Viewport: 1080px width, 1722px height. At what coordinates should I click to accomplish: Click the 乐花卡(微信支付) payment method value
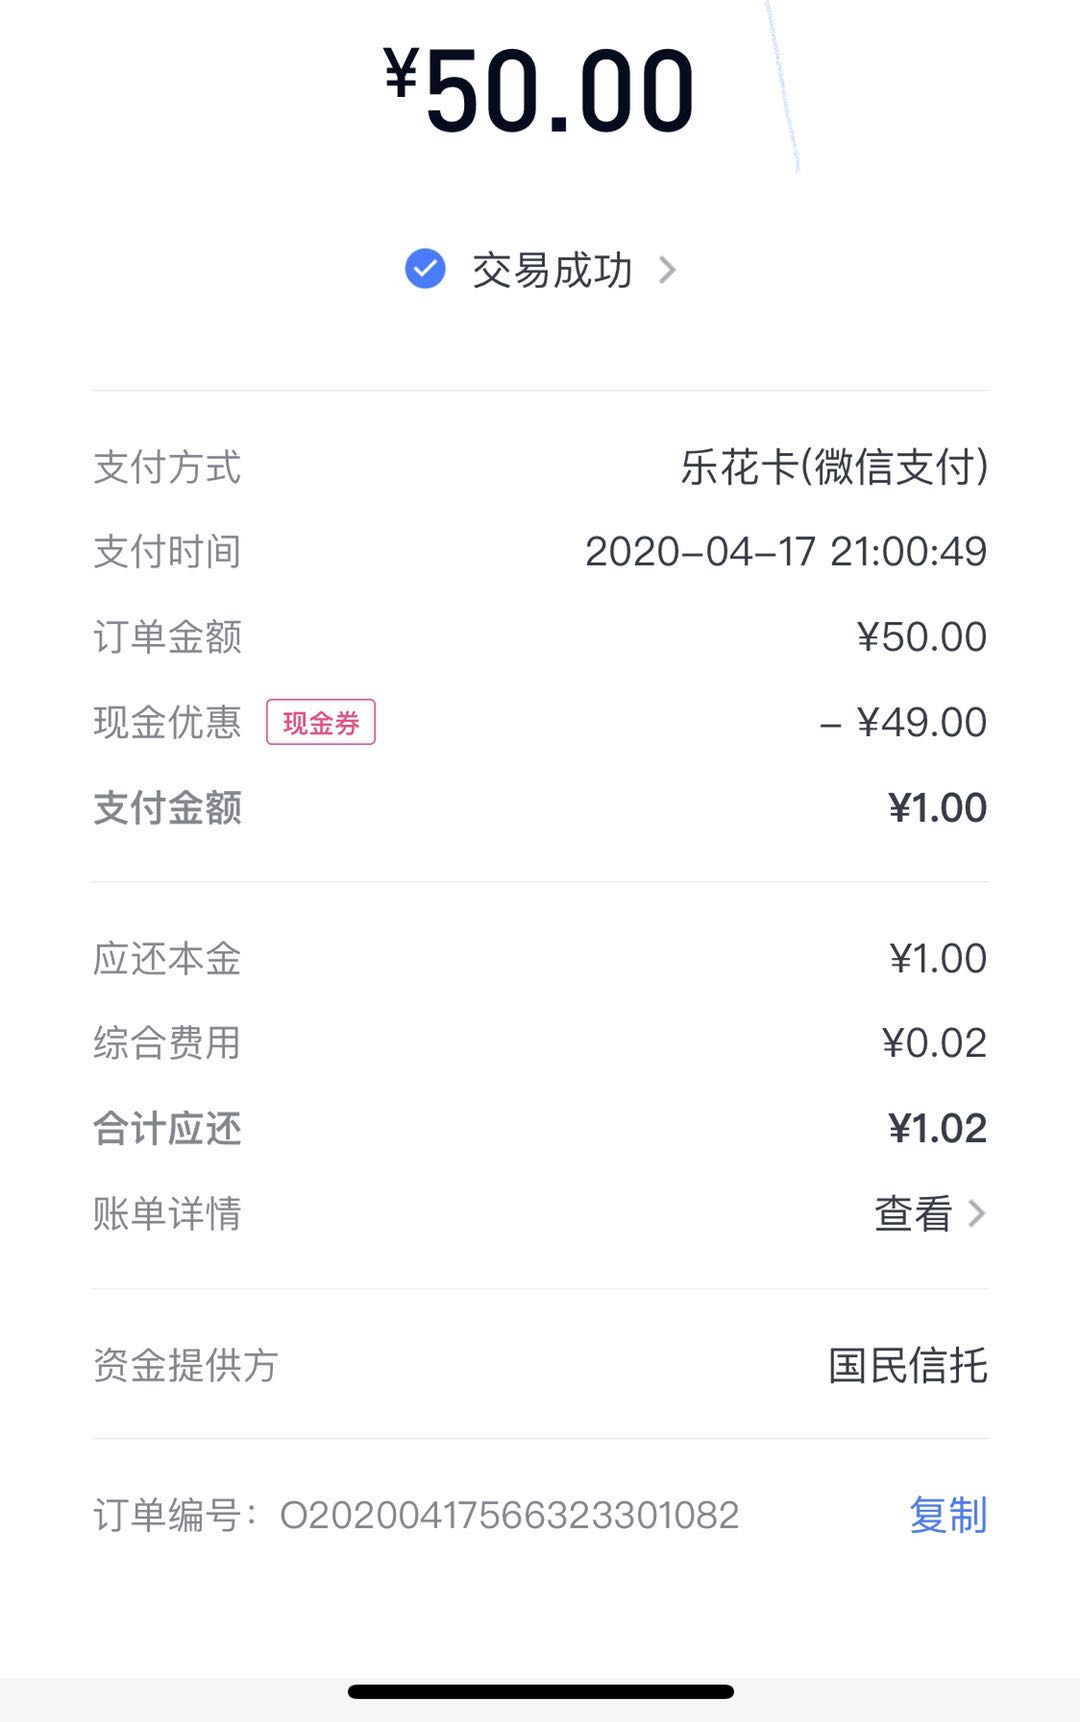click(x=834, y=467)
